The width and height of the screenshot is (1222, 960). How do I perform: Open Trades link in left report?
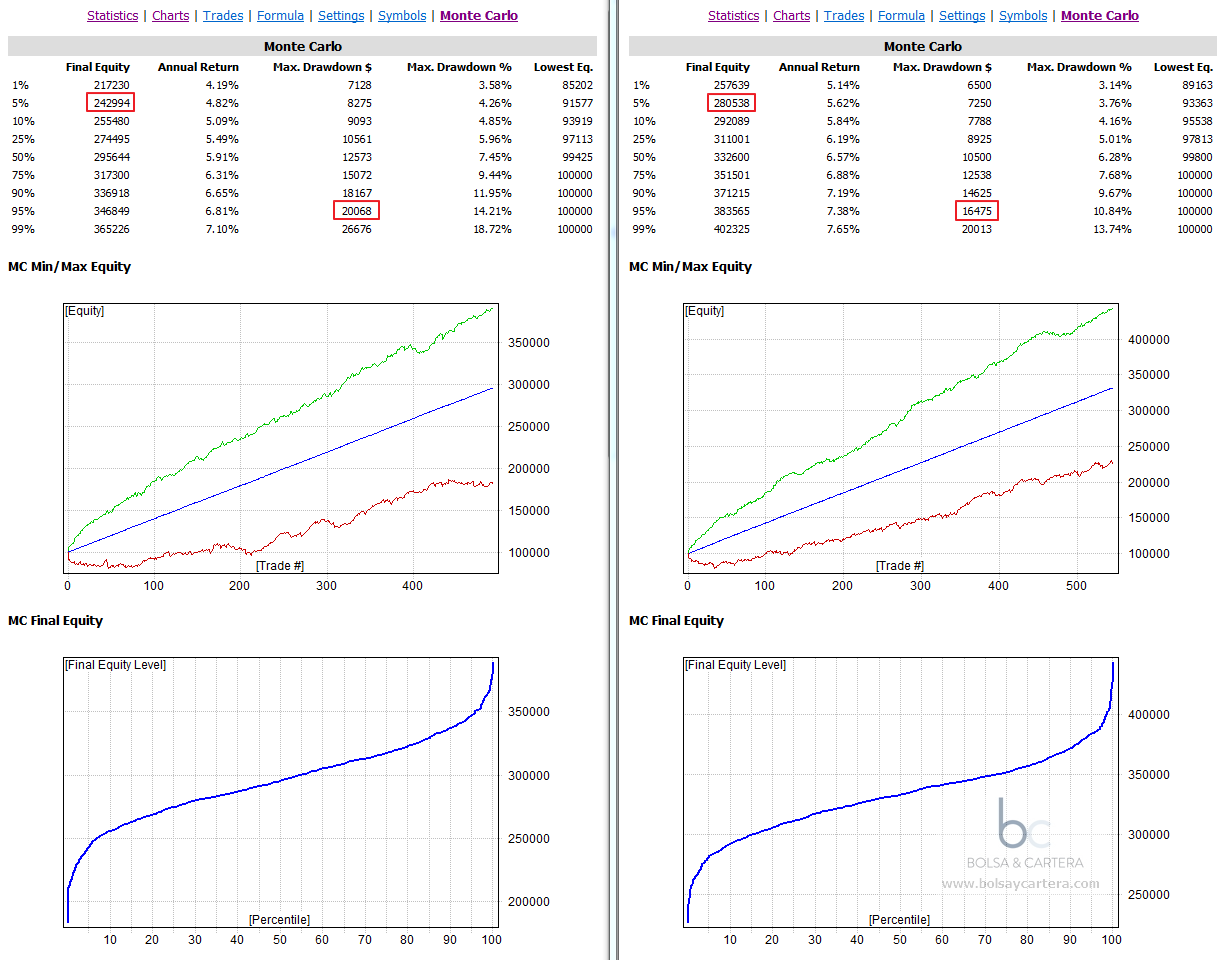(223, 16)
